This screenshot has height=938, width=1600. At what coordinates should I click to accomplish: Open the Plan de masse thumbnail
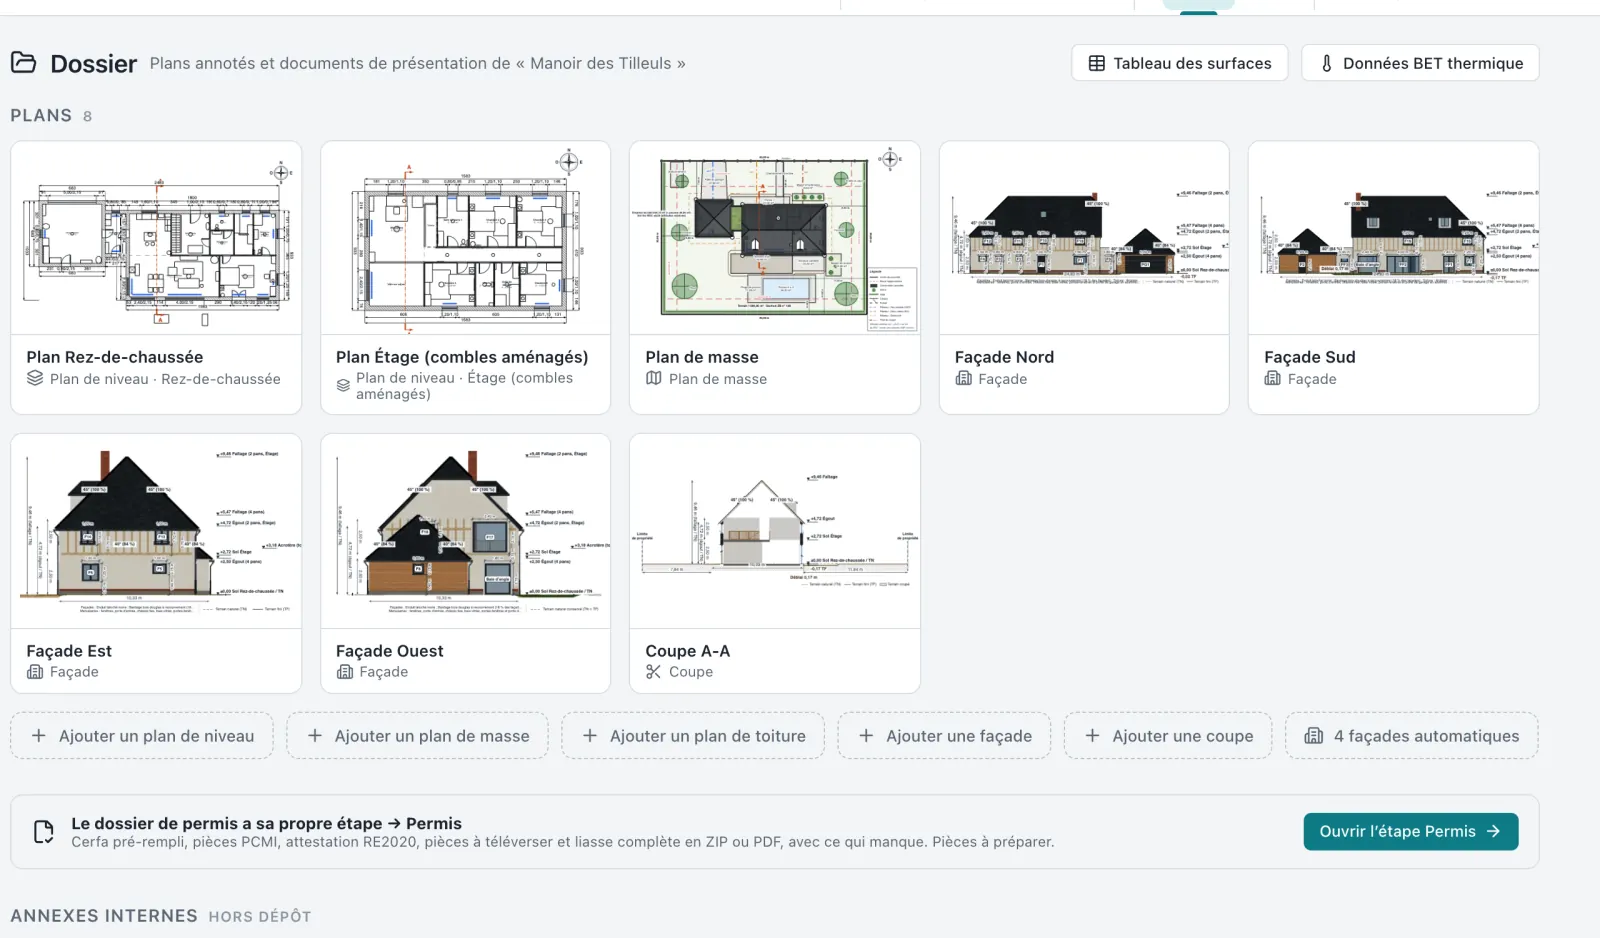coord(775,238)
